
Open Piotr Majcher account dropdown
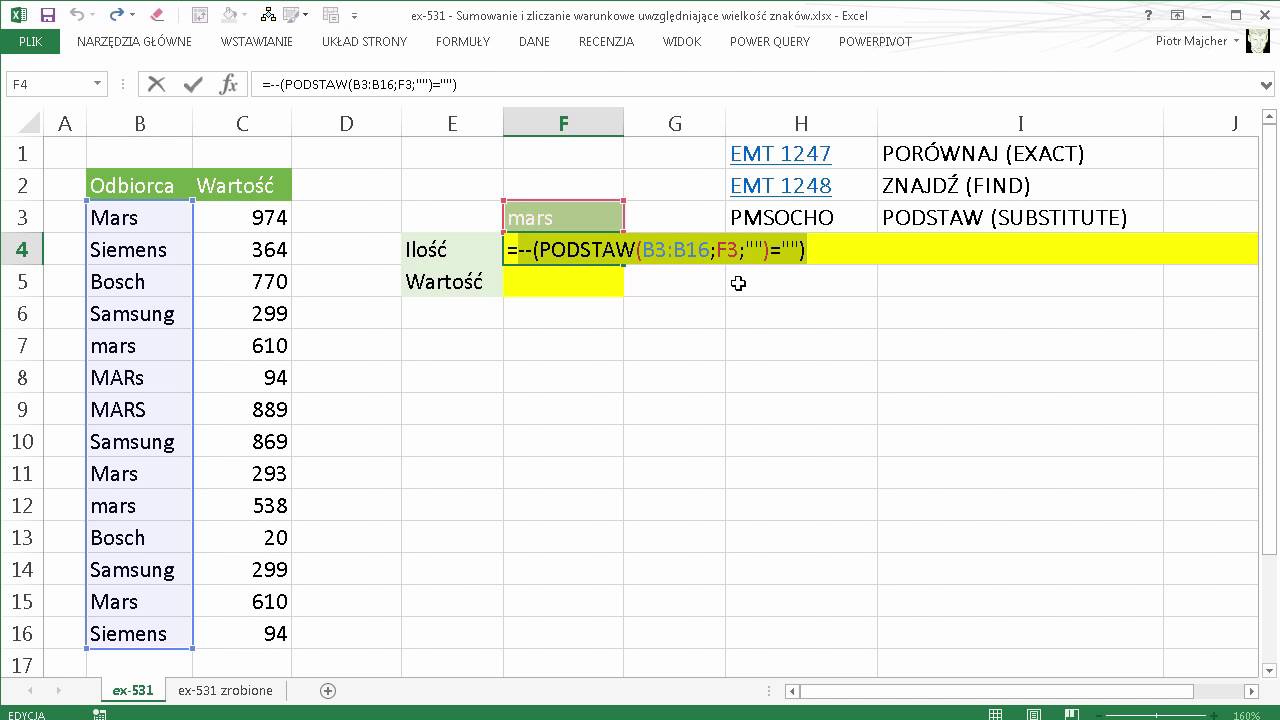(x=1237, y=41)
